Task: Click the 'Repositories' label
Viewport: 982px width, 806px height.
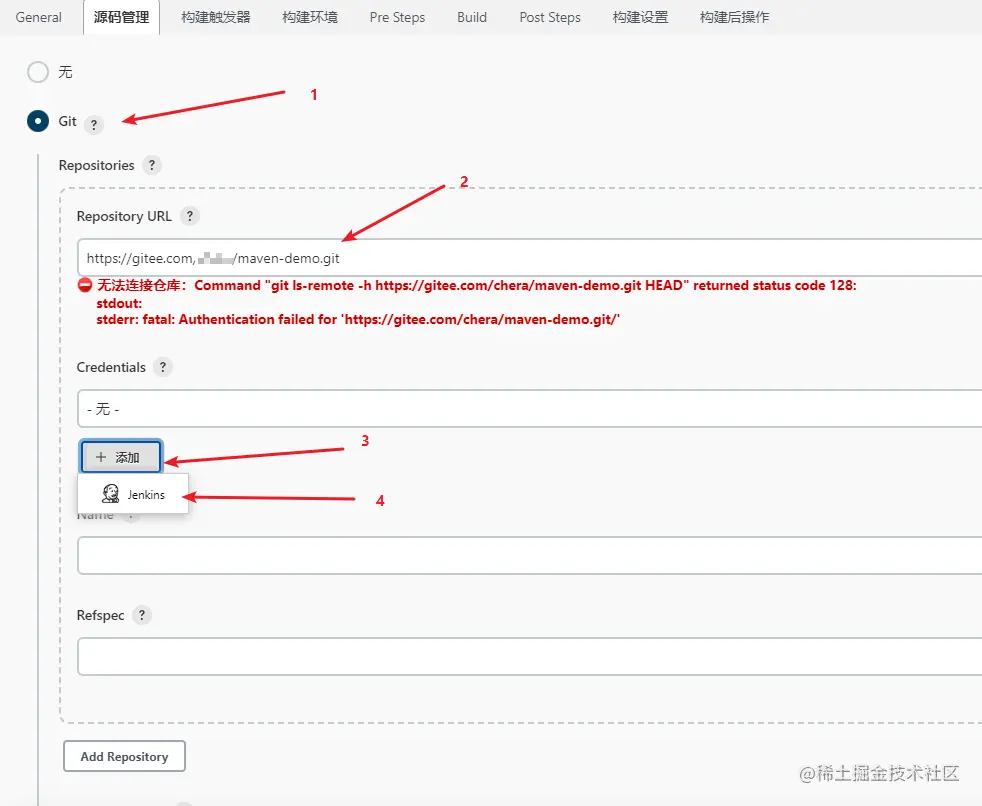Action: tap(96, 165)
